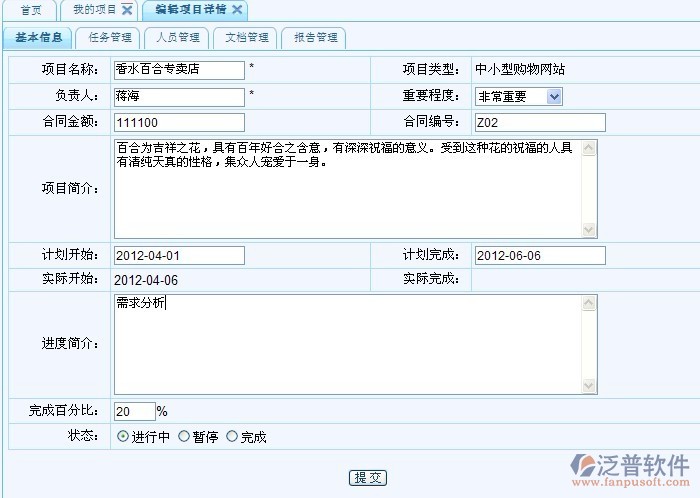Switch to the 首页 tab

31,10
